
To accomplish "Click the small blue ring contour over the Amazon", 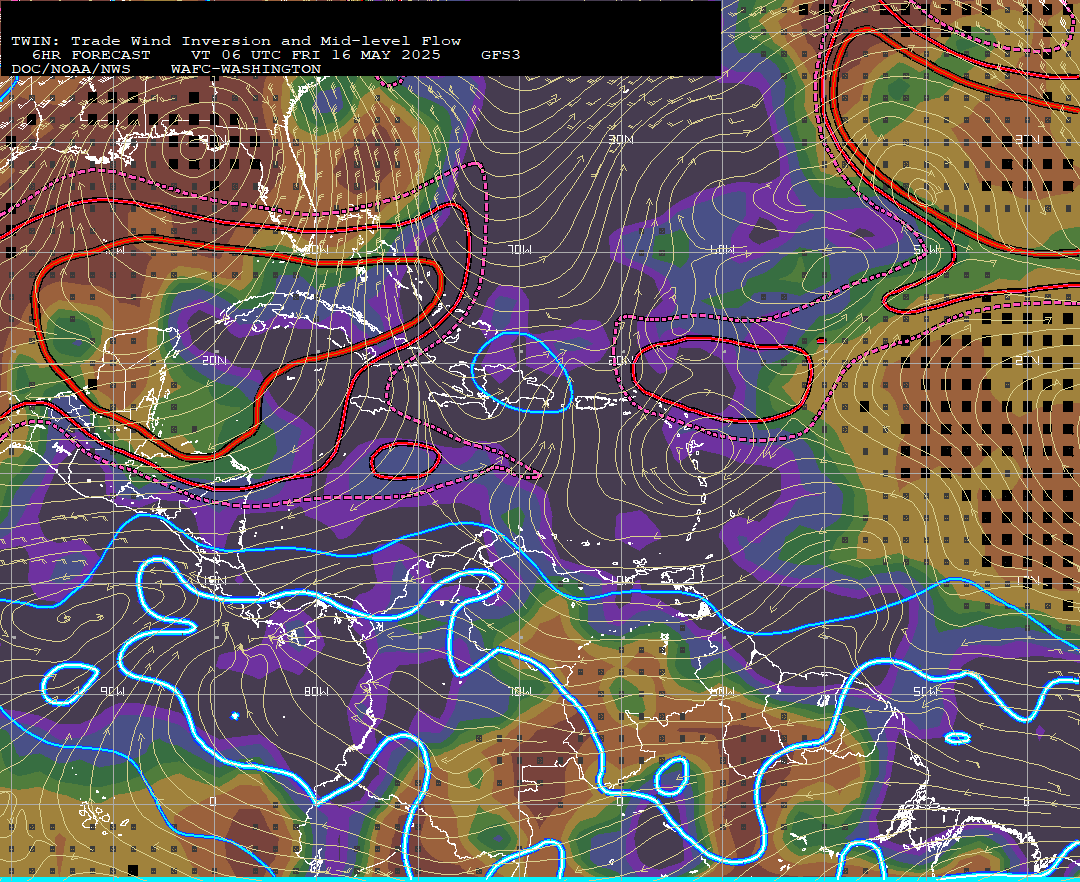I will (671, 776).
